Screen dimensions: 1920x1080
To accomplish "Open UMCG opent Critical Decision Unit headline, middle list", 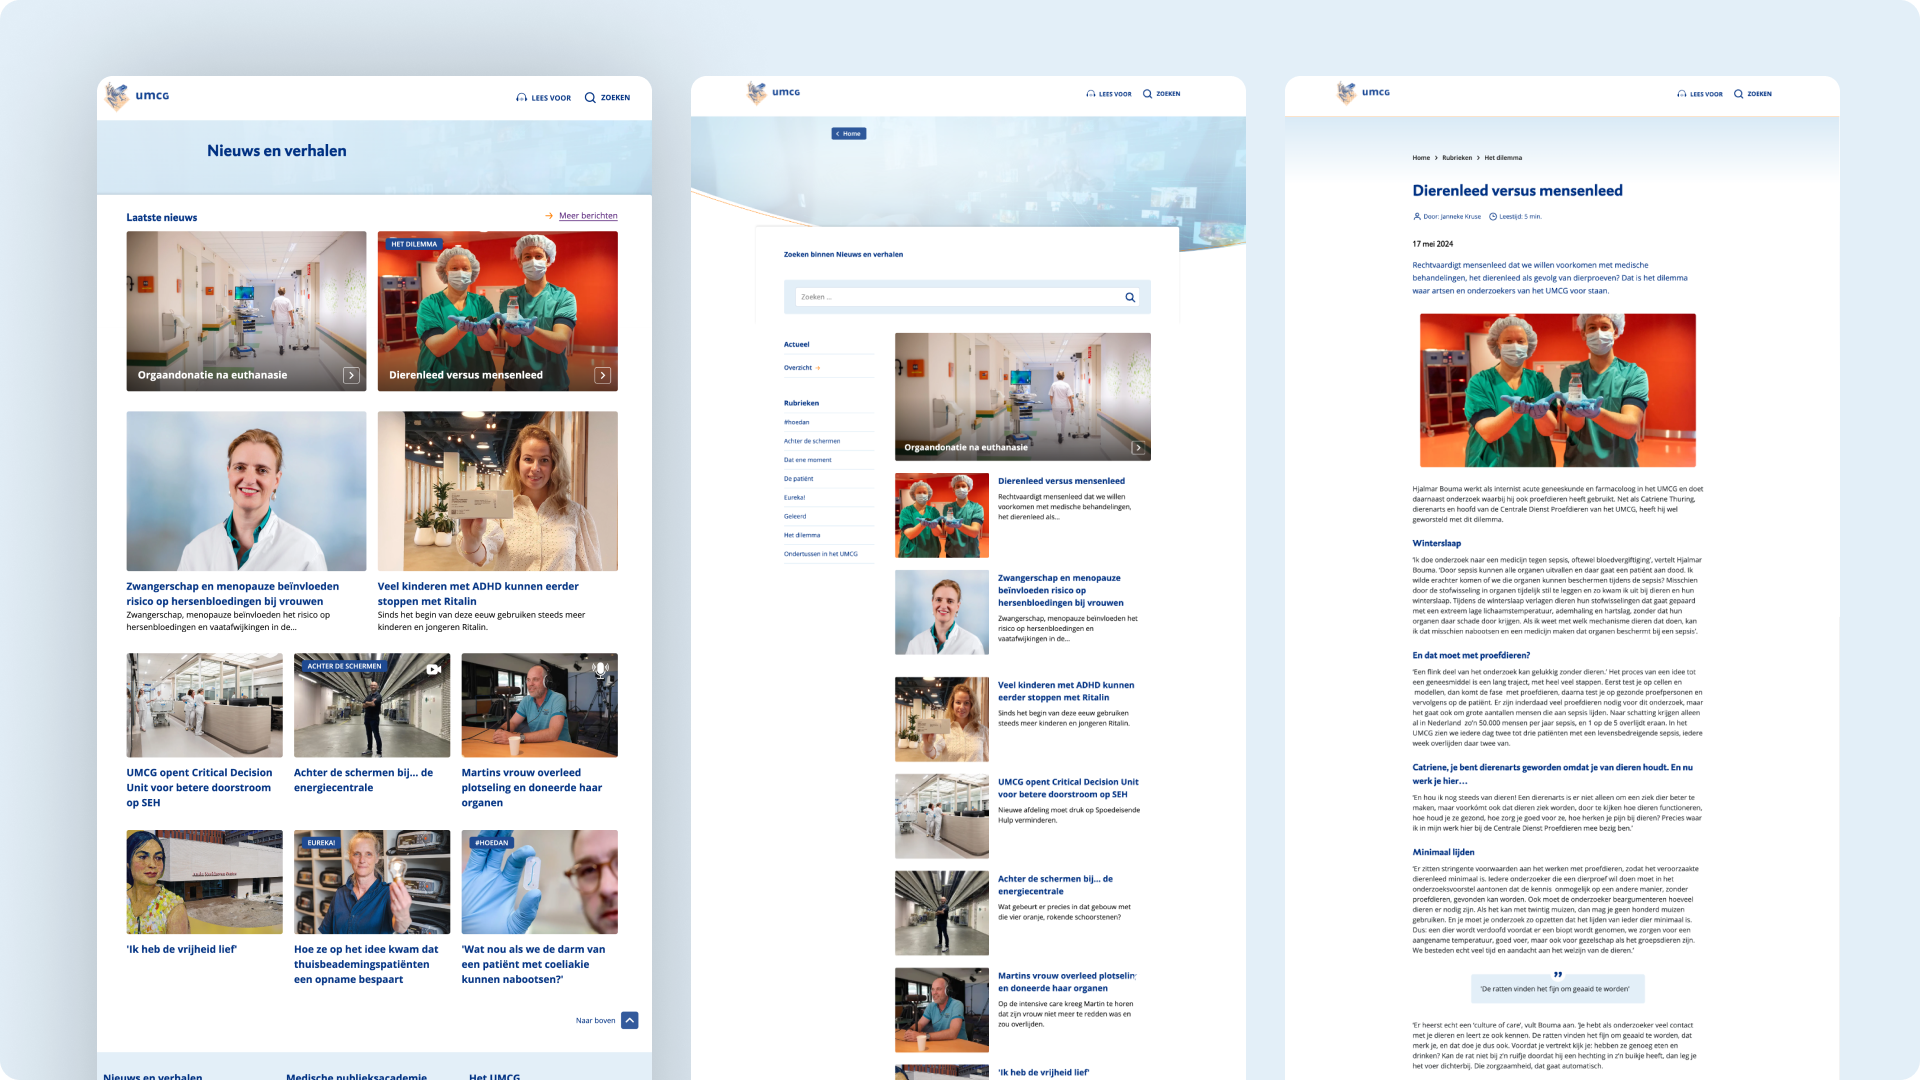I will (x=1068, y=788).
